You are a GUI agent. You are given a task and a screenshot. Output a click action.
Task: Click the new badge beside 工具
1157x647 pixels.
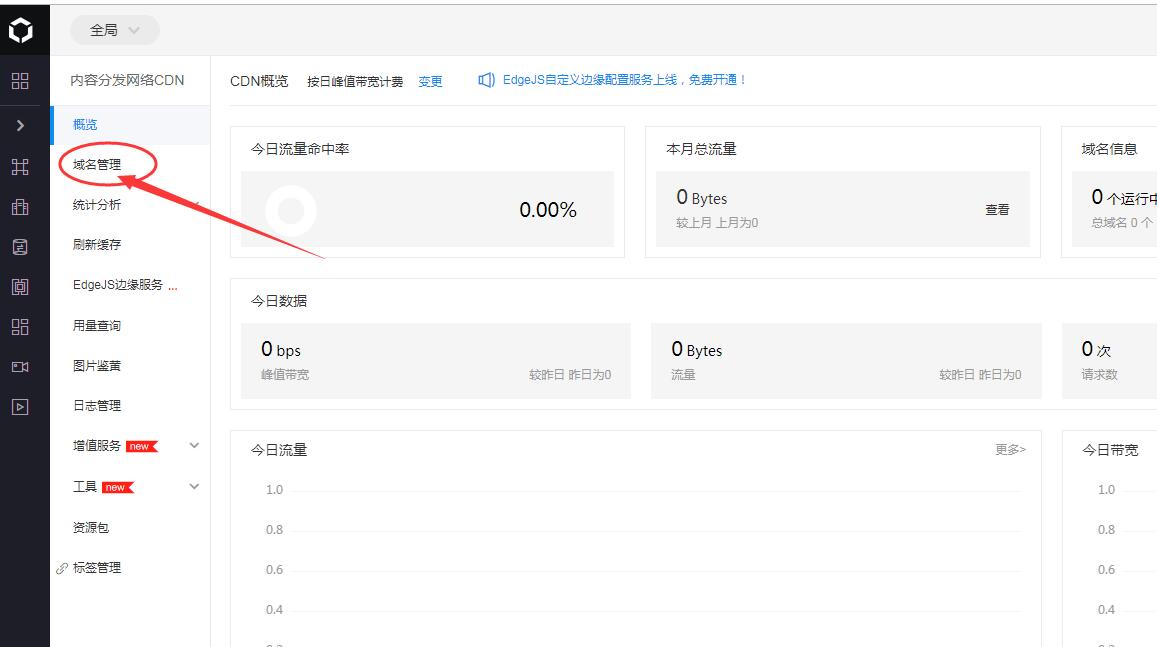[118, 487]
